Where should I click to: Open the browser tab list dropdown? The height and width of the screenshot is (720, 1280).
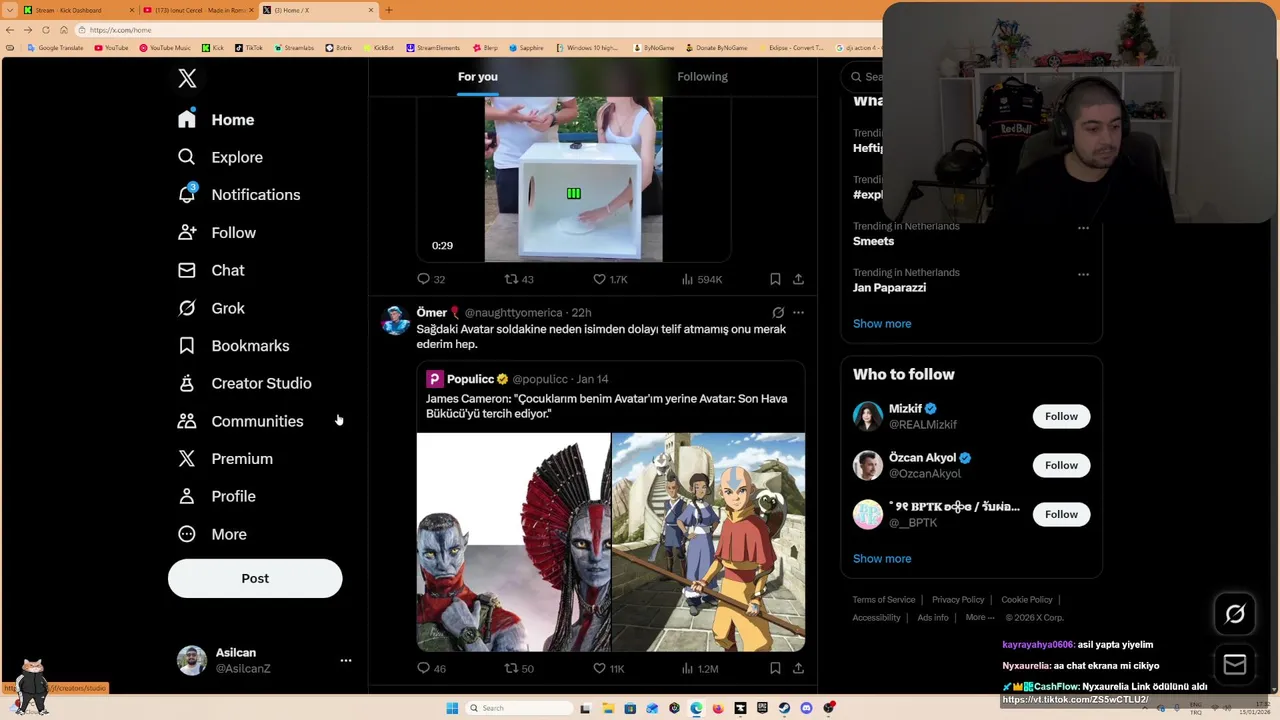pos(10,10)
